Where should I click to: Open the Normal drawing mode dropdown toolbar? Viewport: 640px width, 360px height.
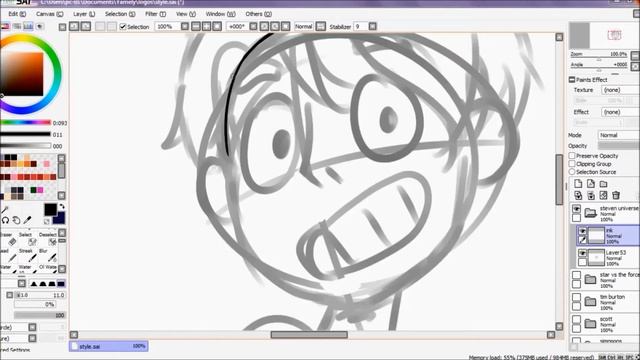[321, 27]
